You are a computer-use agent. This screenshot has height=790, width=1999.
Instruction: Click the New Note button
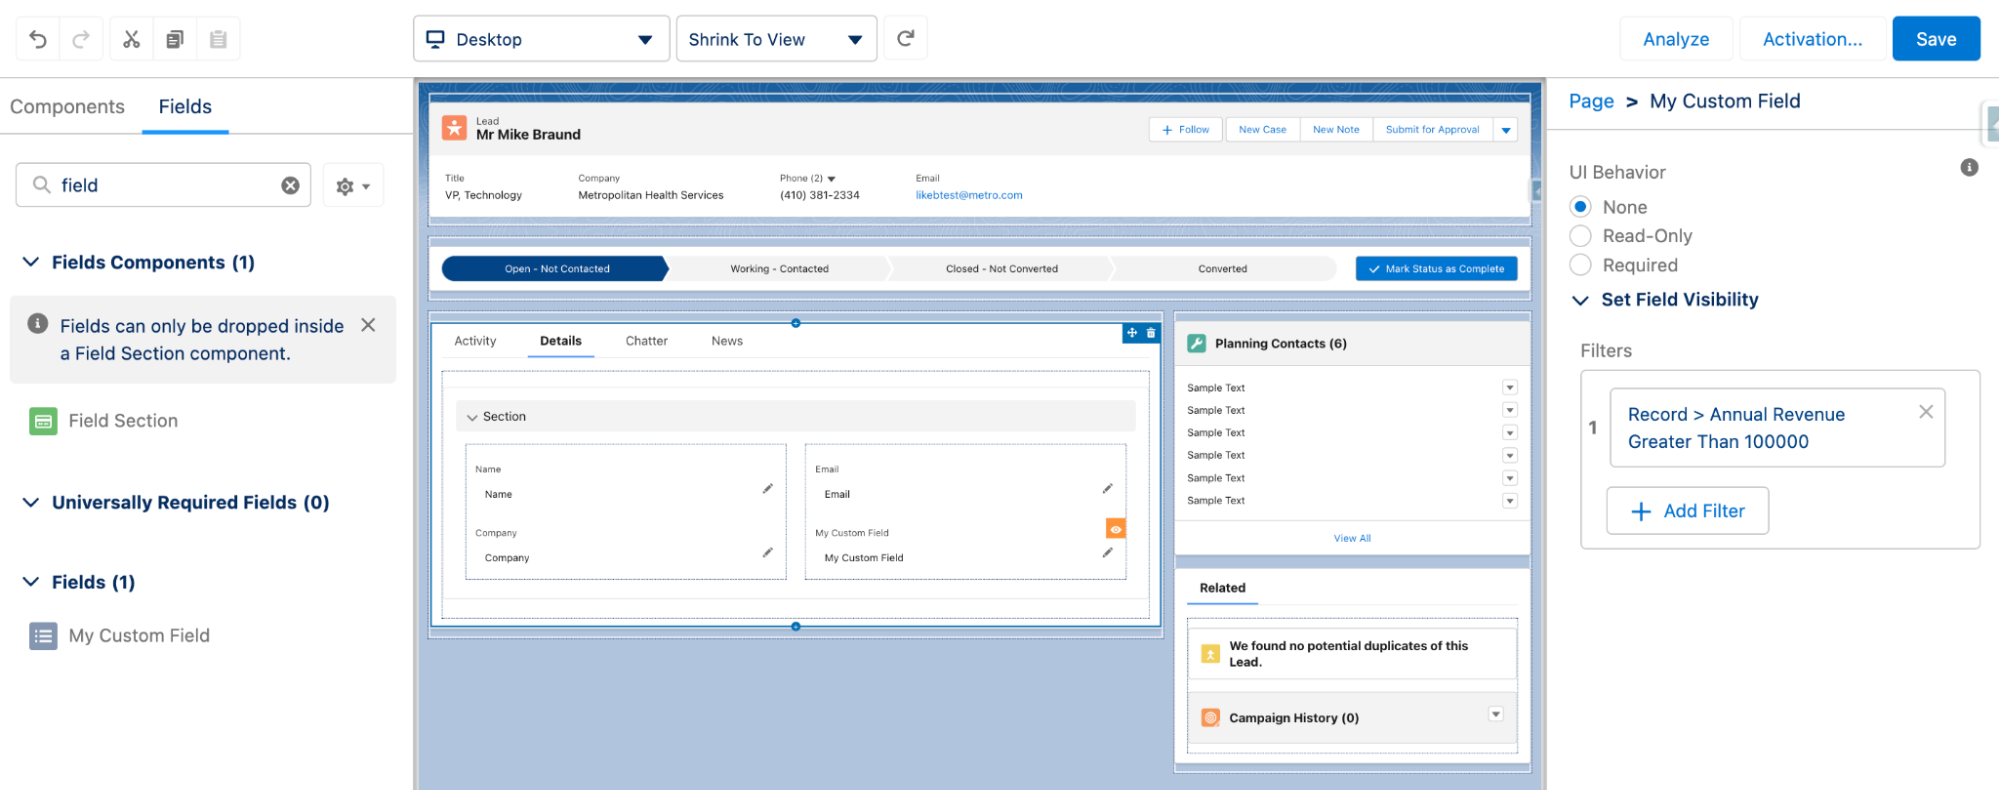(1336, 130)
